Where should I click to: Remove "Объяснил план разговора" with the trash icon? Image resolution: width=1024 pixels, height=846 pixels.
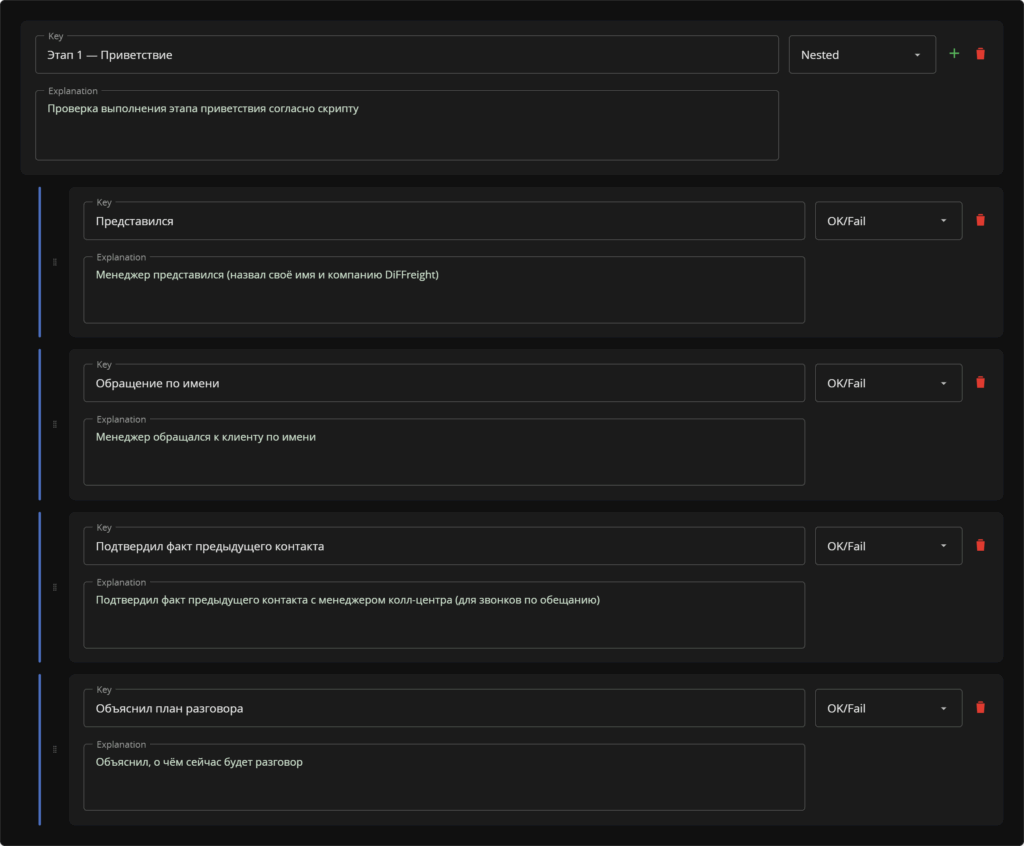pos(980,708)
